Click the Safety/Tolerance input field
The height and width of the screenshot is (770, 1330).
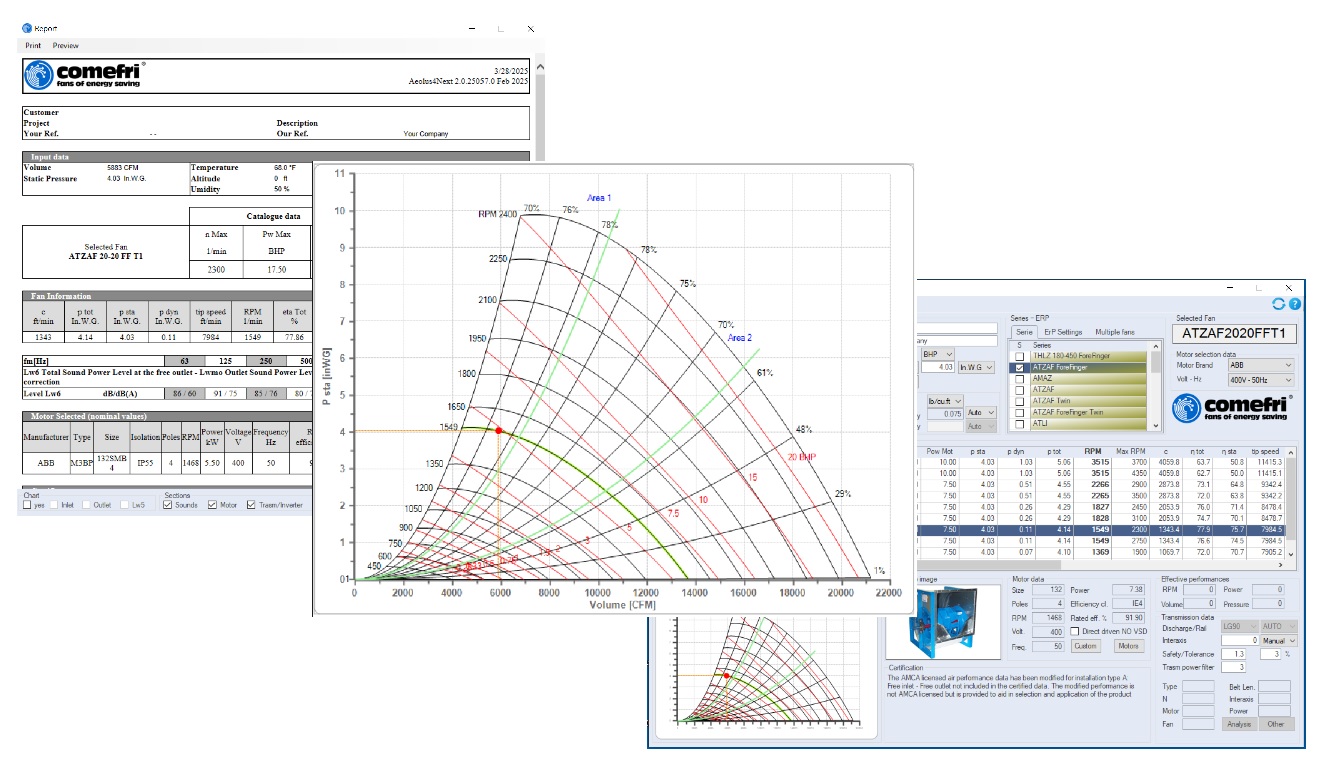[1233, 654]
